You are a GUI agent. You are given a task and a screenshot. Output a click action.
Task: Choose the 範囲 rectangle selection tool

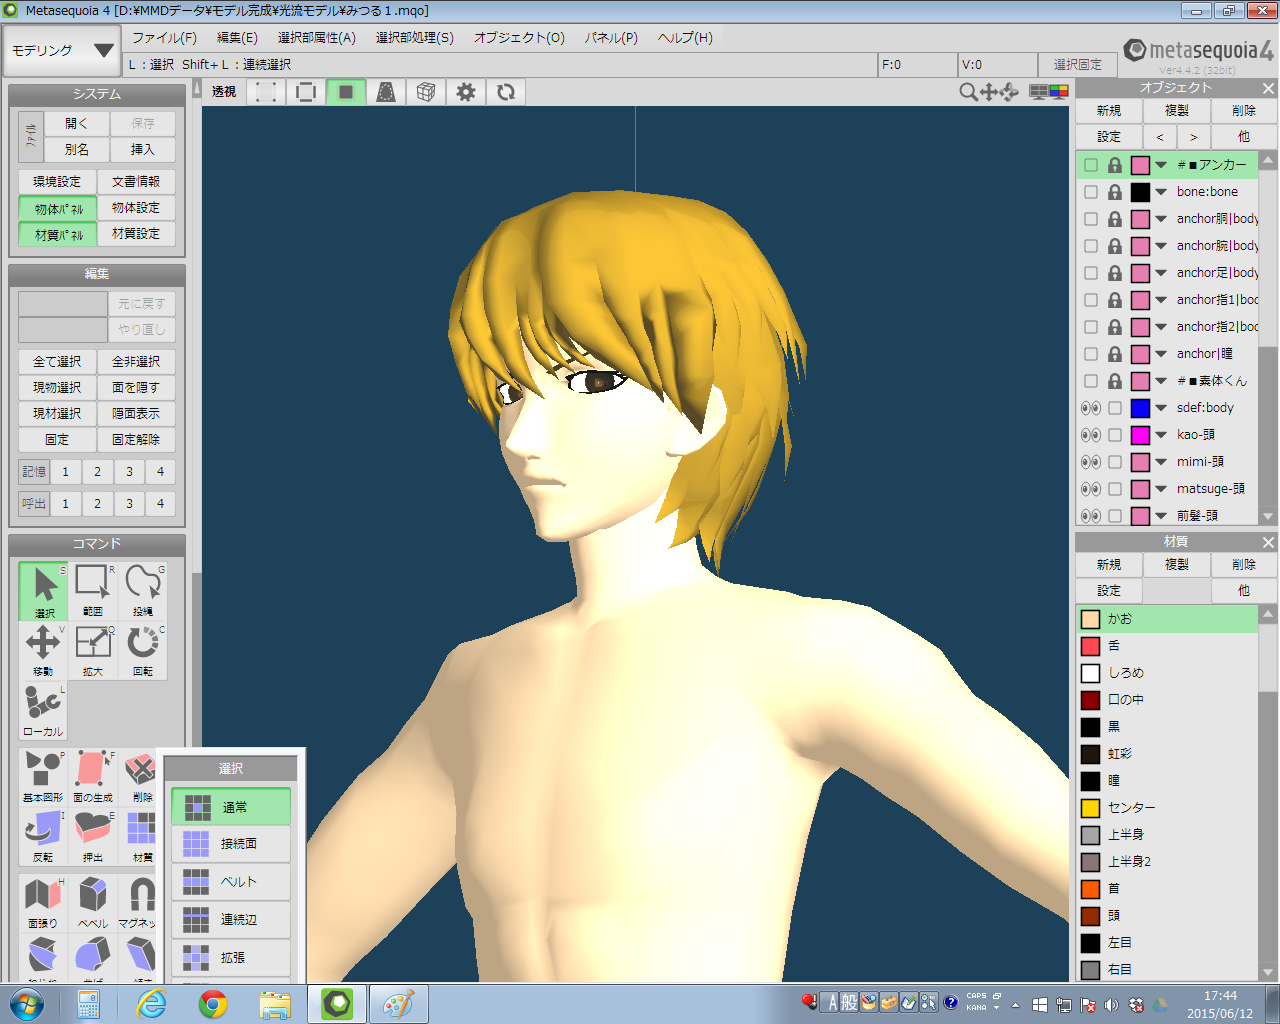(93, 591)
